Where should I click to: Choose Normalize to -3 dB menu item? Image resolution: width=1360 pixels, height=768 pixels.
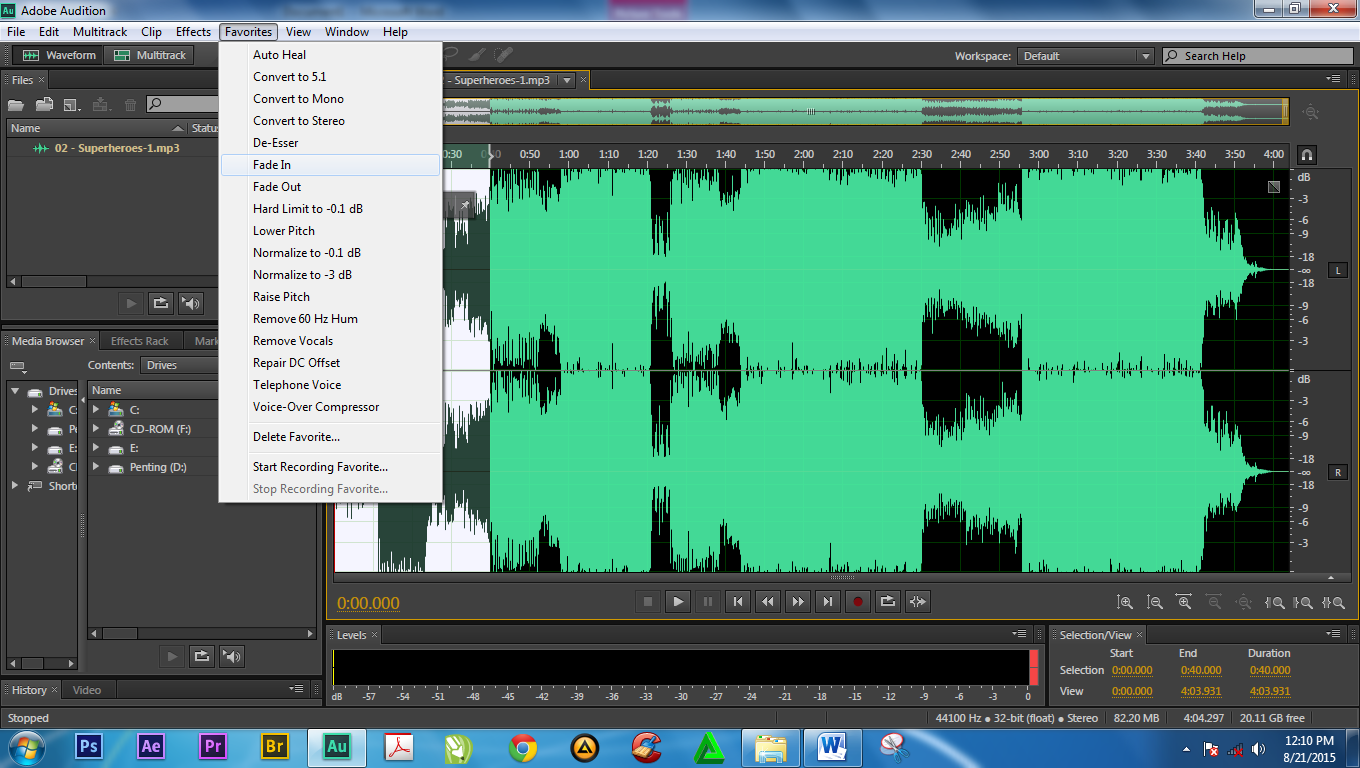click(x=330, y=275)
